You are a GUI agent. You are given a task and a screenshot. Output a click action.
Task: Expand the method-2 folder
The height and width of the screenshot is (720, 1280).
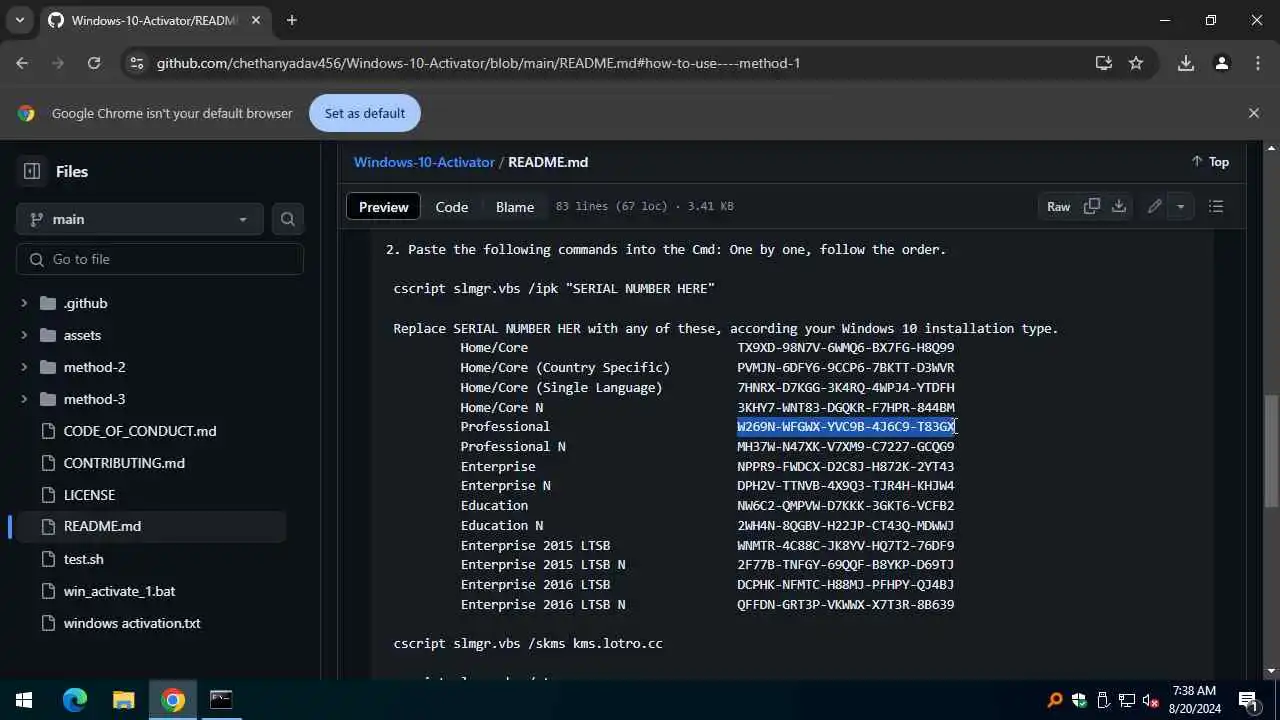click(x=23, y=367)
